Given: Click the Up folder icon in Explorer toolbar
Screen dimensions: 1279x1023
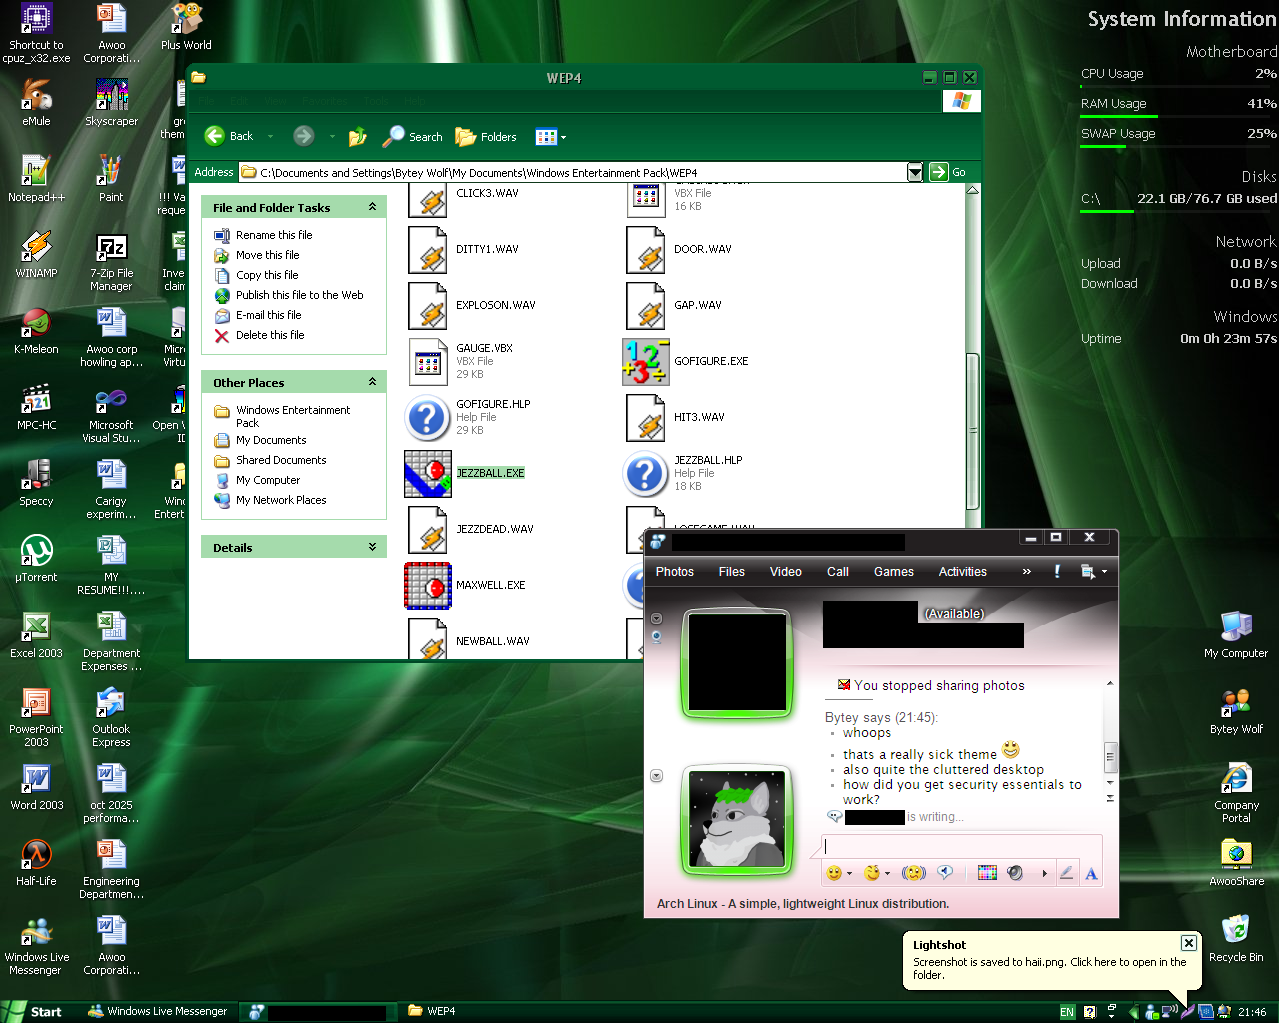Looking at the screenshot, I should pyautogui.click(x=357, y=137).
